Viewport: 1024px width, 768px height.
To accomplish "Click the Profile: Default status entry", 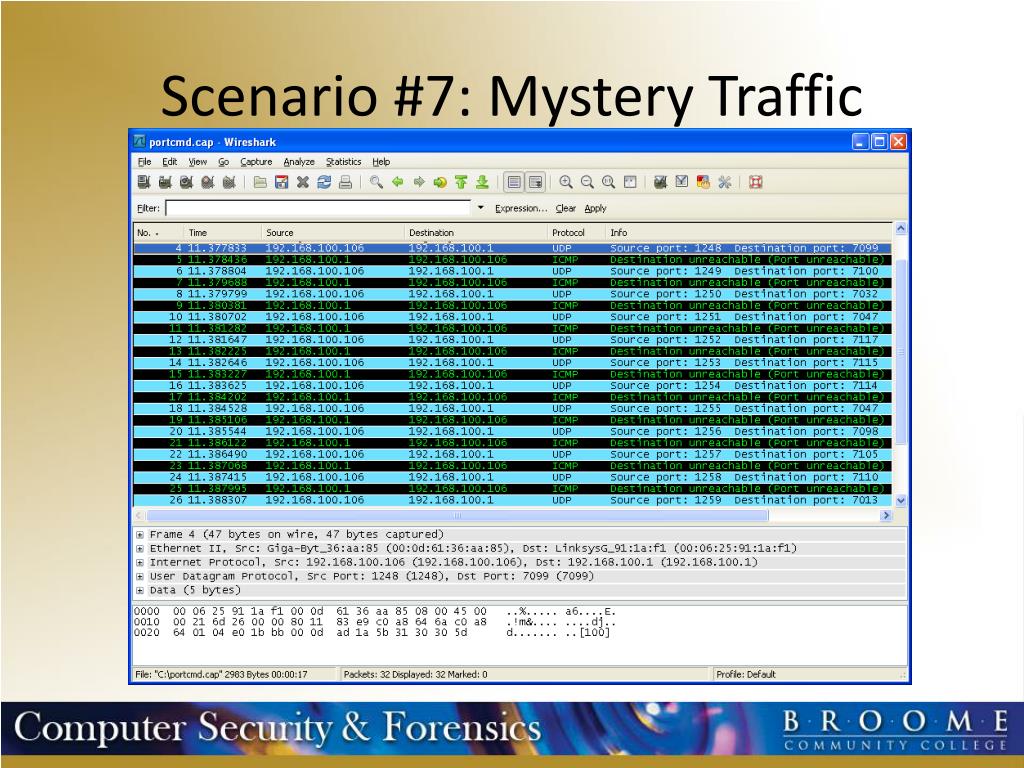I will click(746, 675).
